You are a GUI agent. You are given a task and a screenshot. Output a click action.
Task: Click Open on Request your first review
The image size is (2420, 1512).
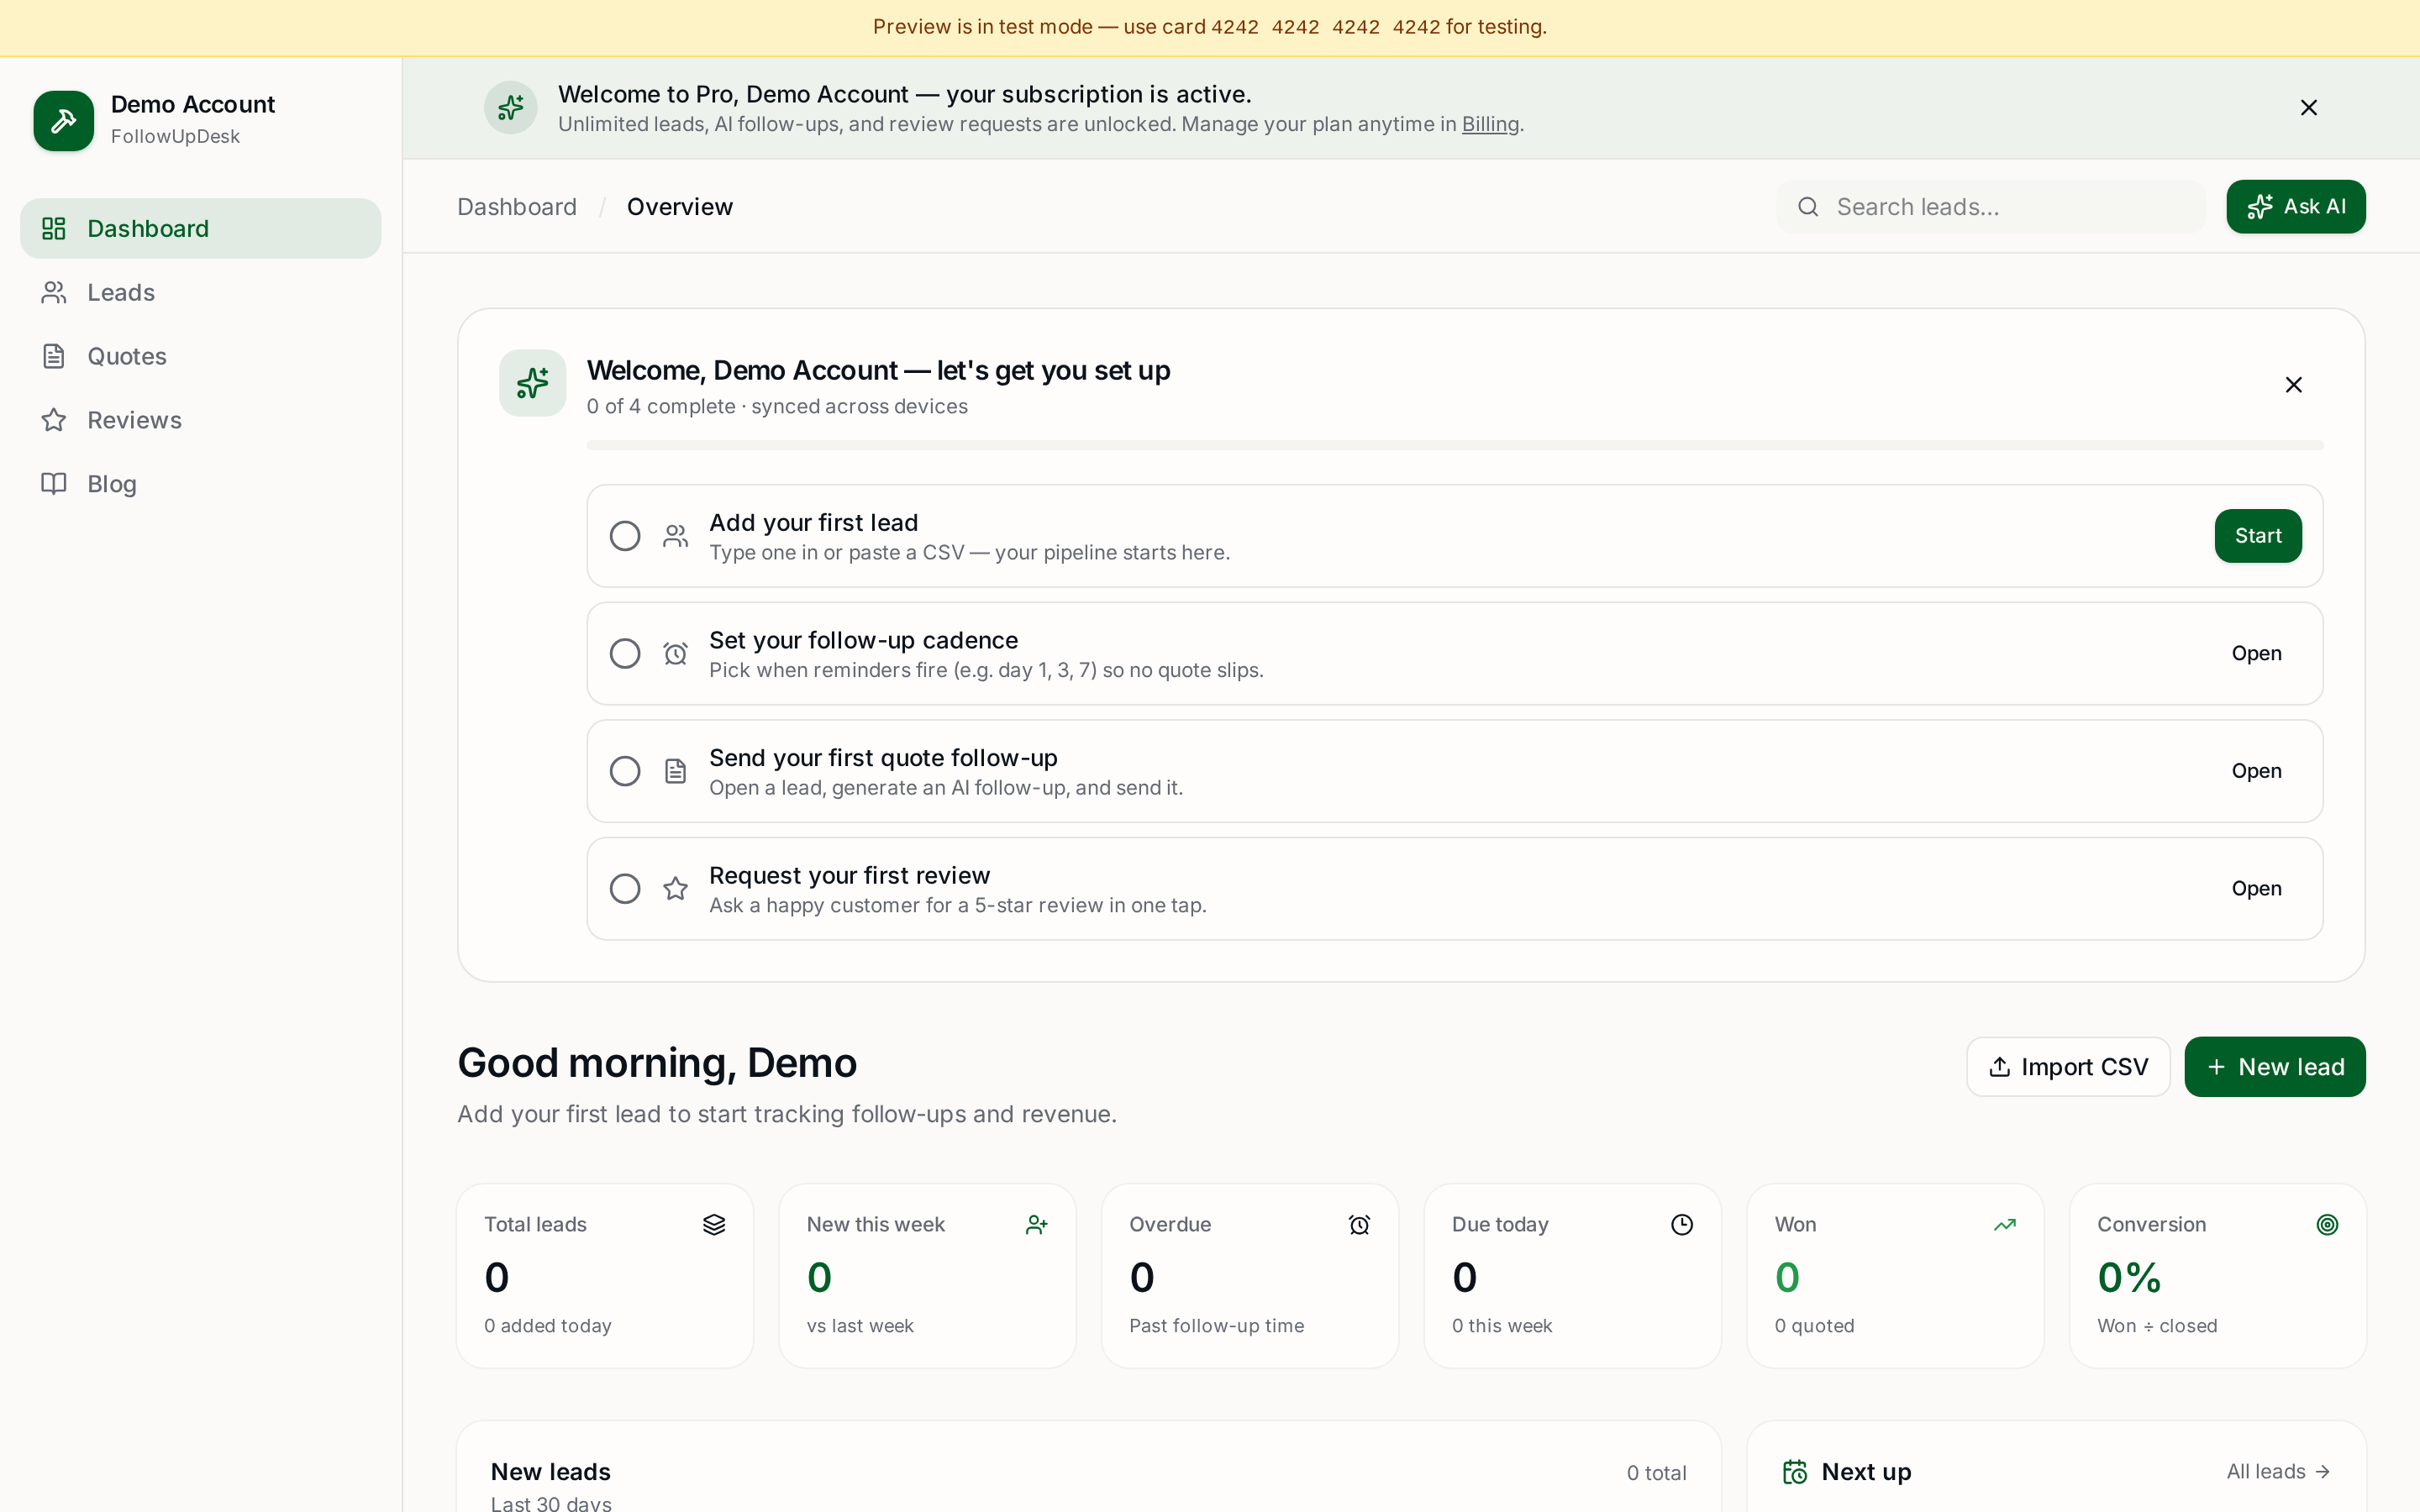(x=2256, y=888)
